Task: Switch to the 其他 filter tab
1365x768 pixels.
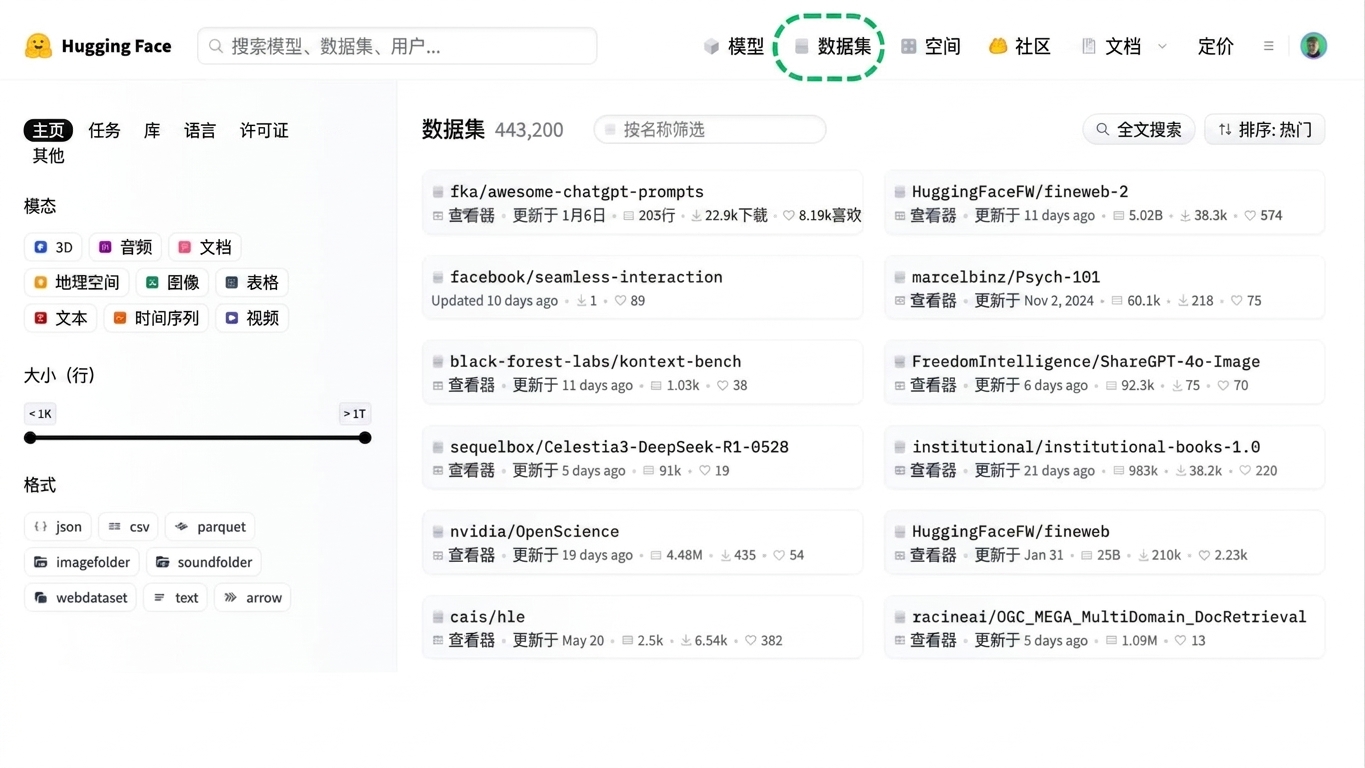Action: click(48, 155)
